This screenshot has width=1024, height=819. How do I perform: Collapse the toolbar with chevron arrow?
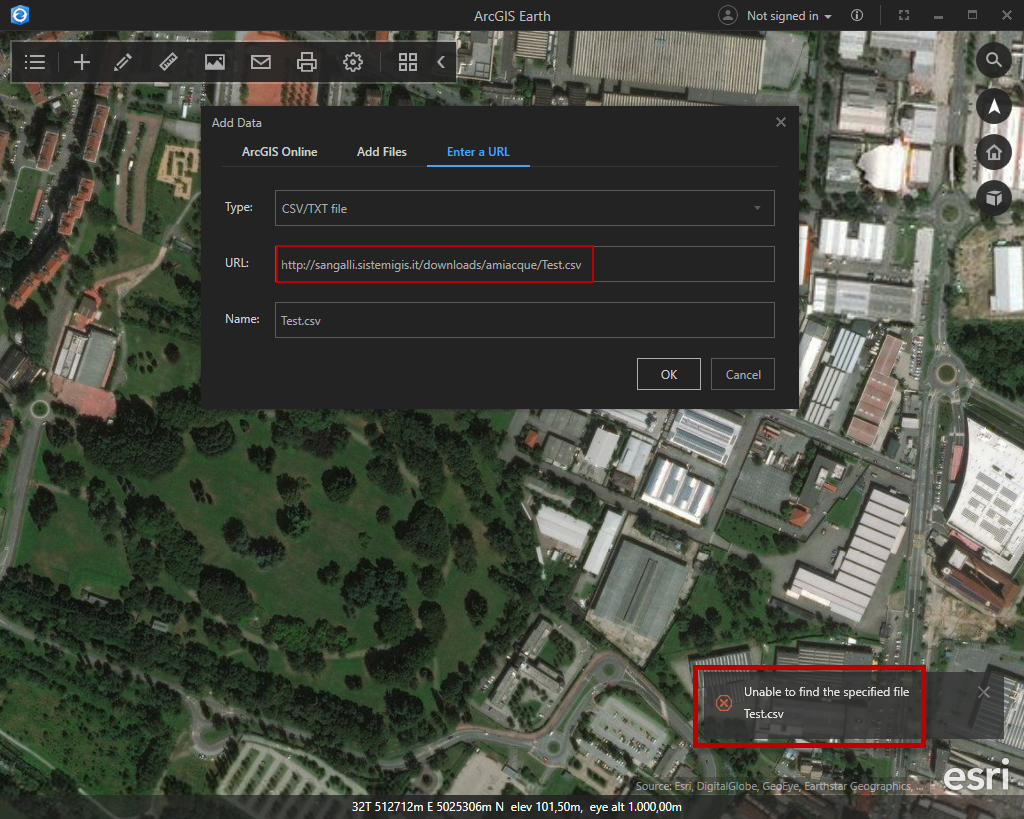441,62
